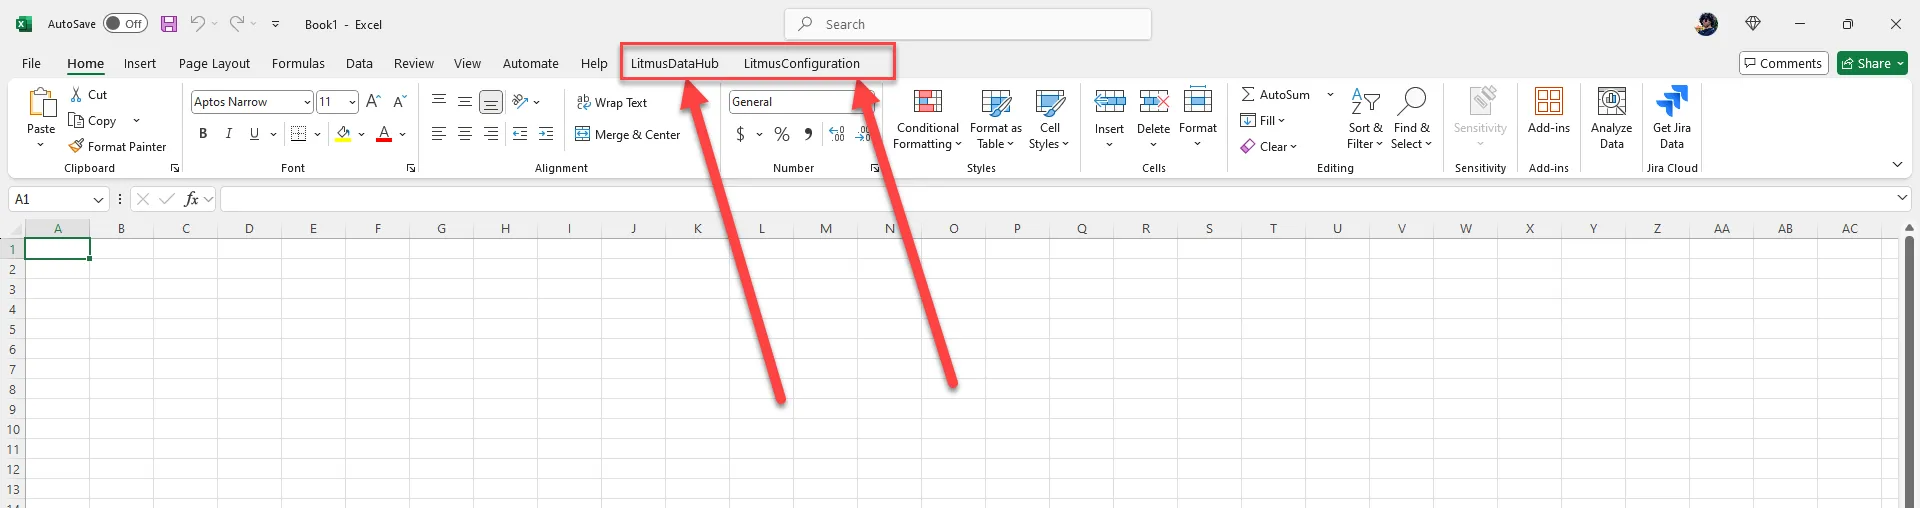This screenshot has width=1920, height=508.
Task: Click the Decrease Indent icon
Action: 520,134
